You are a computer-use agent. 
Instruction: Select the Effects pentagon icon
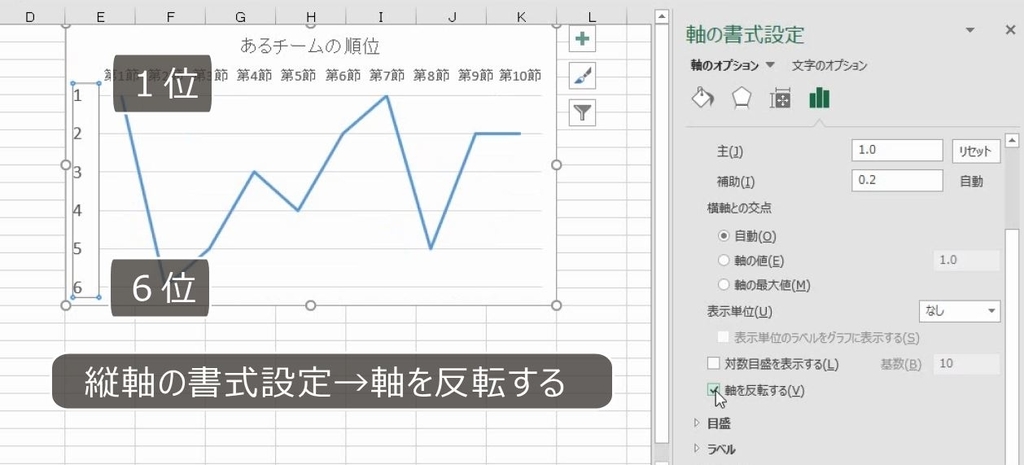tap(741, 98)
